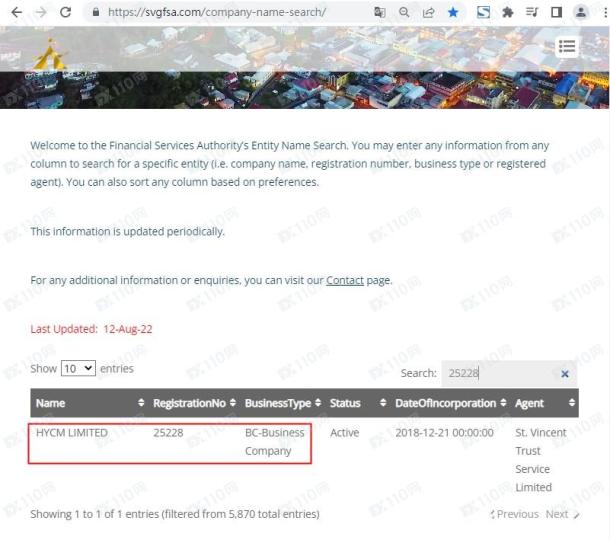610x540 pixels.
Task: Toggle the browser side panel
Action: pos(556,12)
